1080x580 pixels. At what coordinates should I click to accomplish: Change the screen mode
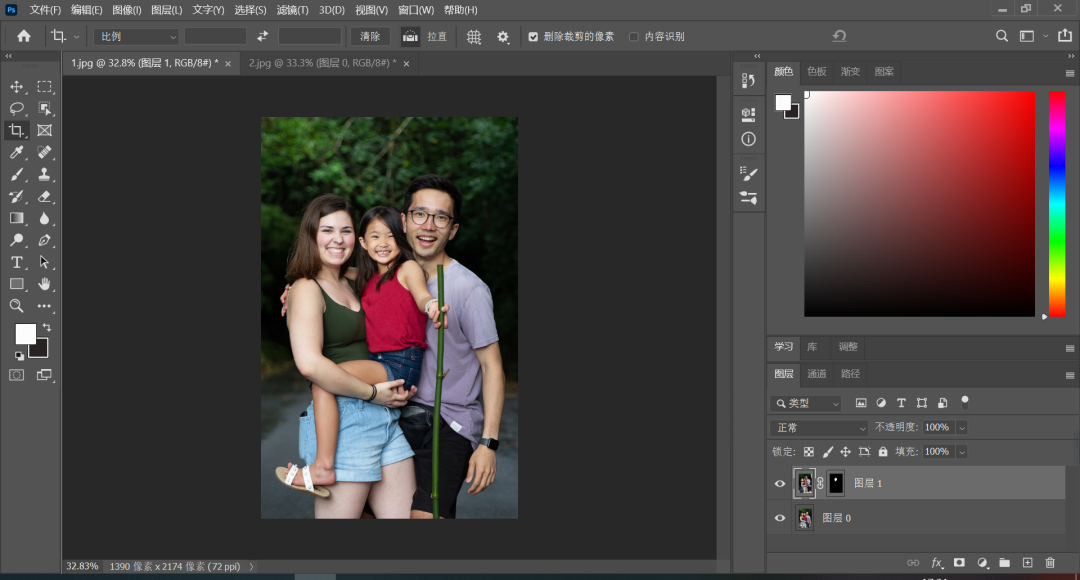pyautogui.click(x=45, y=375)
